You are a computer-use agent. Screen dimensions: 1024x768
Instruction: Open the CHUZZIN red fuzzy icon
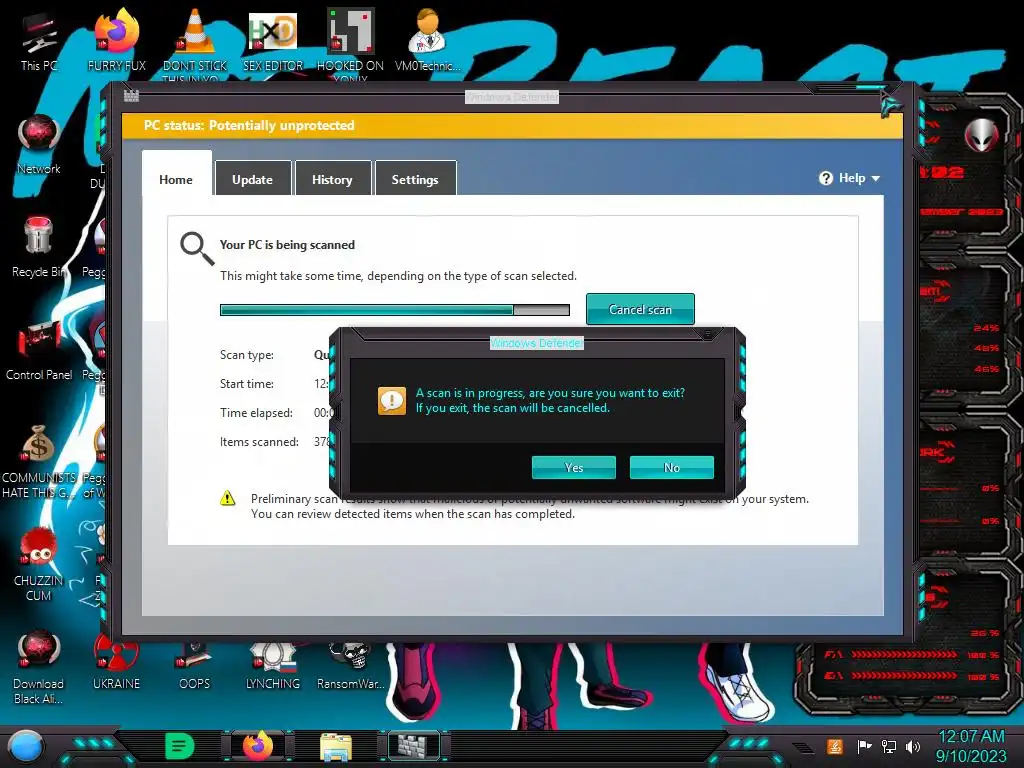39,564
